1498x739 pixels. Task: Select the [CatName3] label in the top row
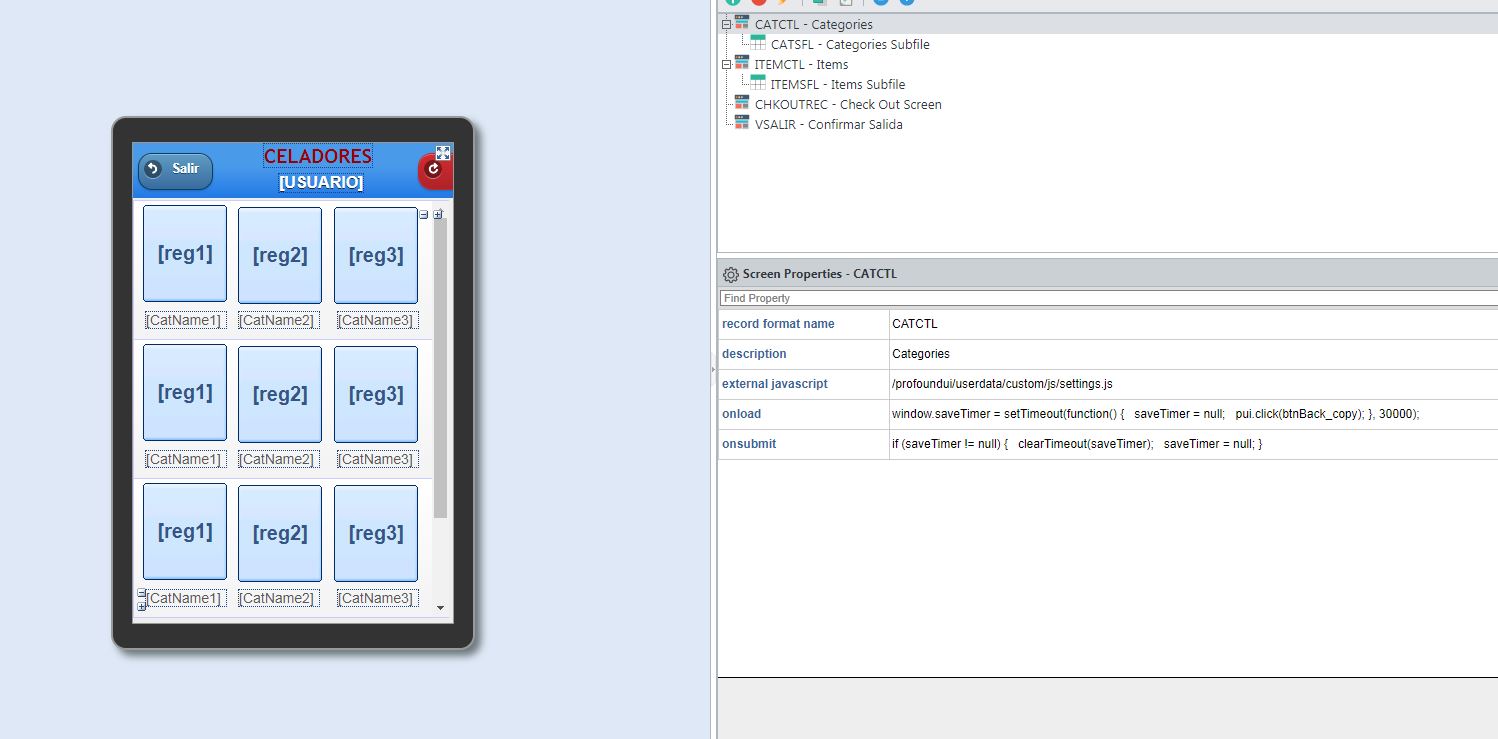[x=376, y=320]
